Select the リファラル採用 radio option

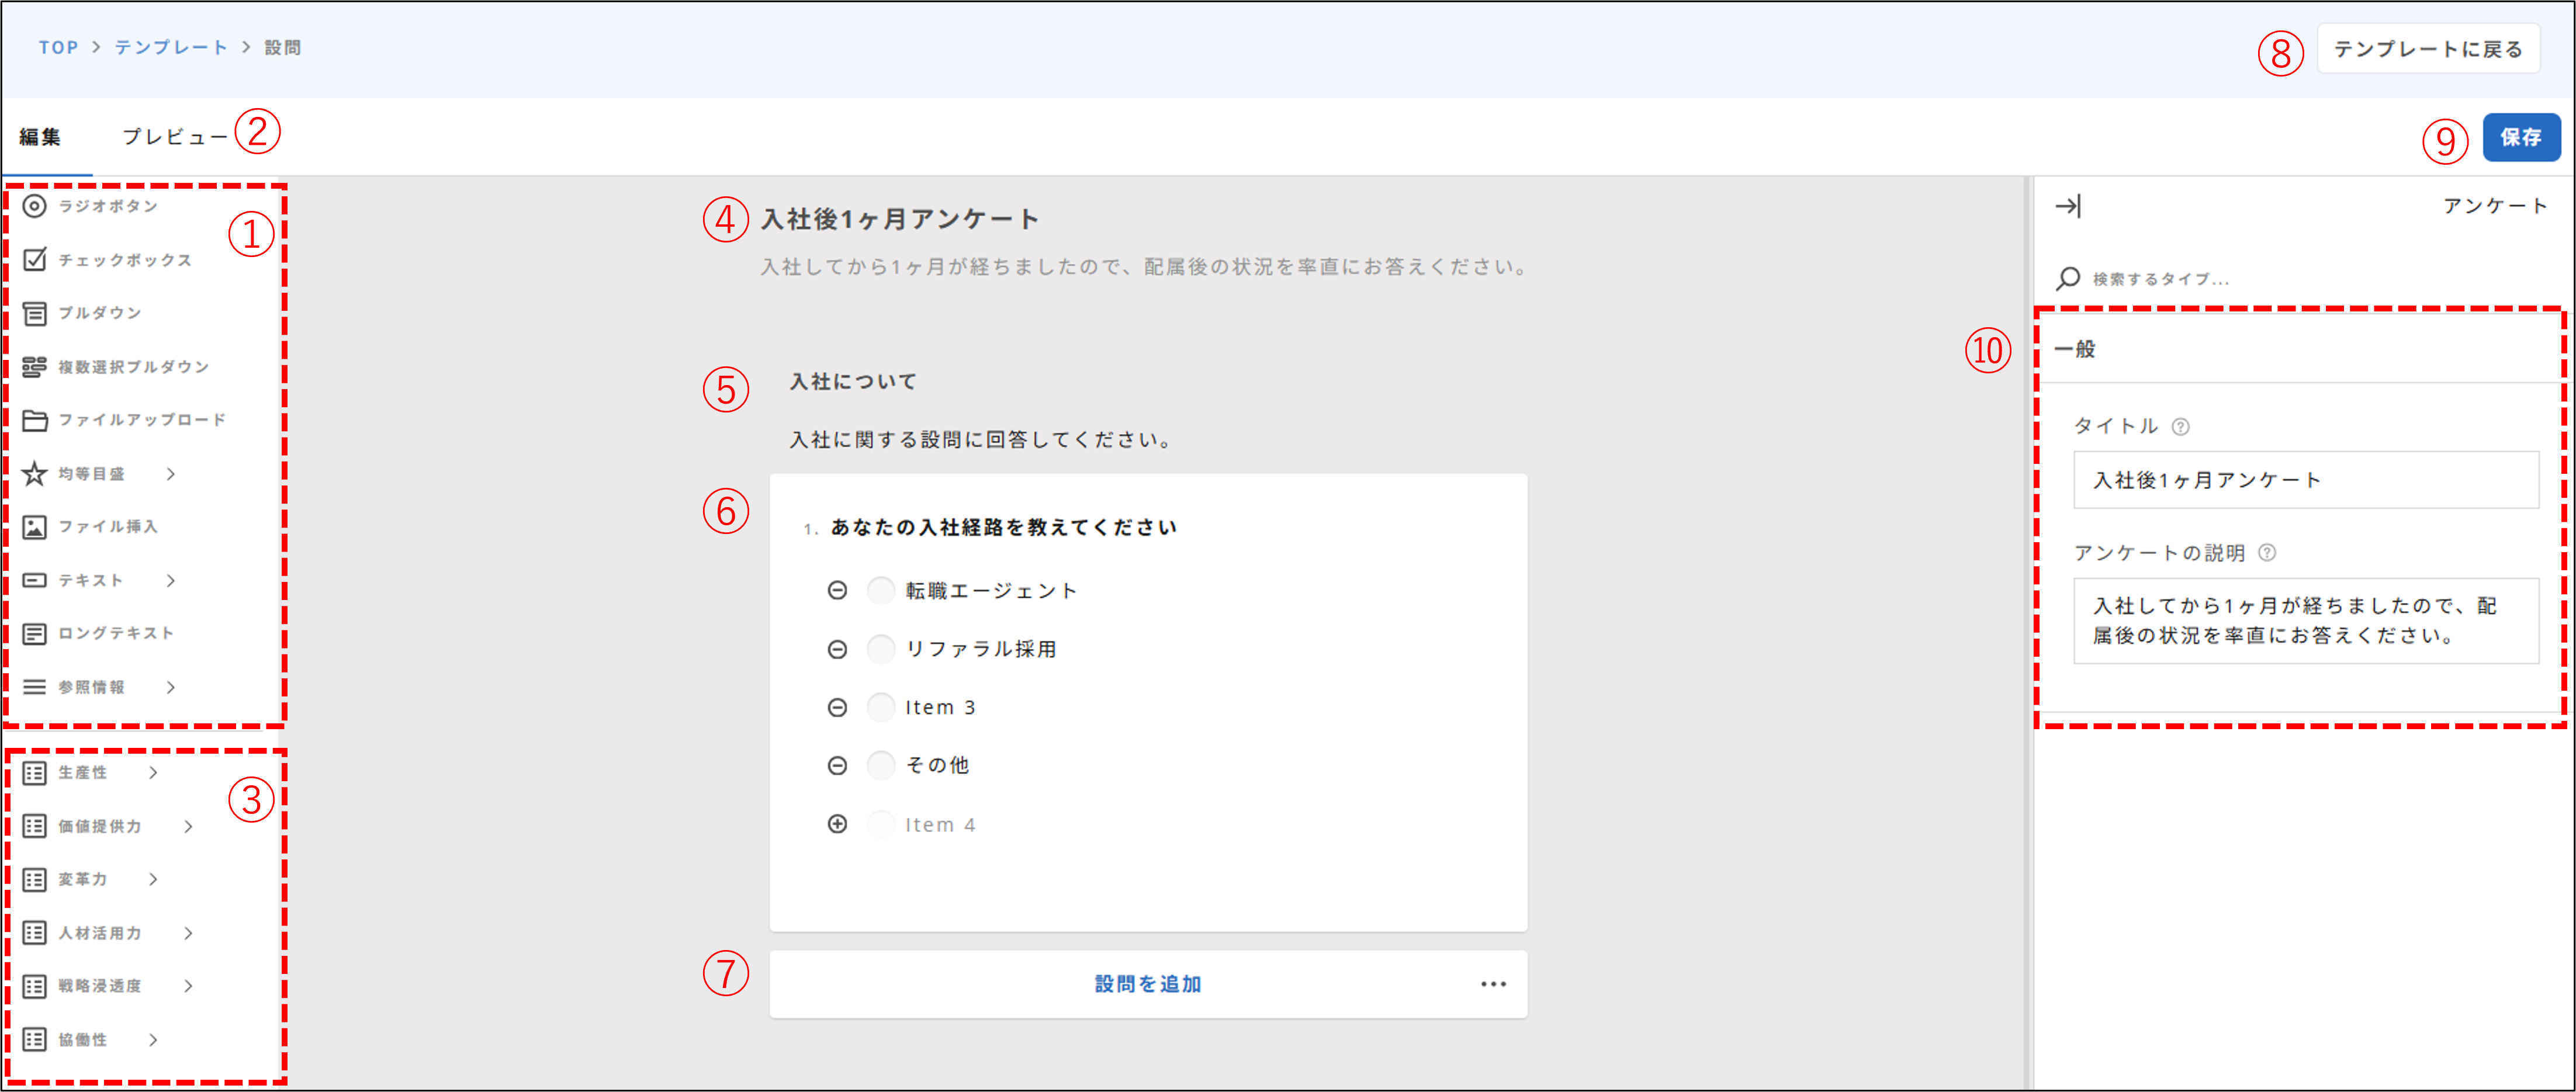881,648
